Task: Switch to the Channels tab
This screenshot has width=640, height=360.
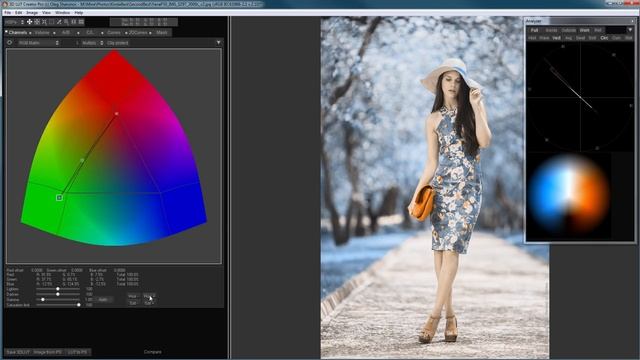Action: pos(18,33)
